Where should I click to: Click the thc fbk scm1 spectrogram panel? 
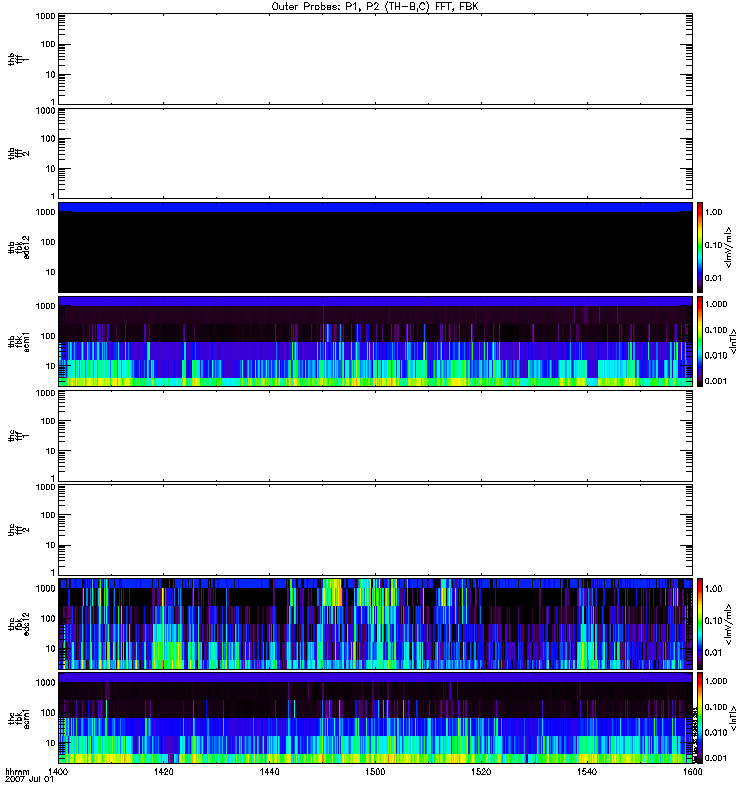[x=375, y=718]
